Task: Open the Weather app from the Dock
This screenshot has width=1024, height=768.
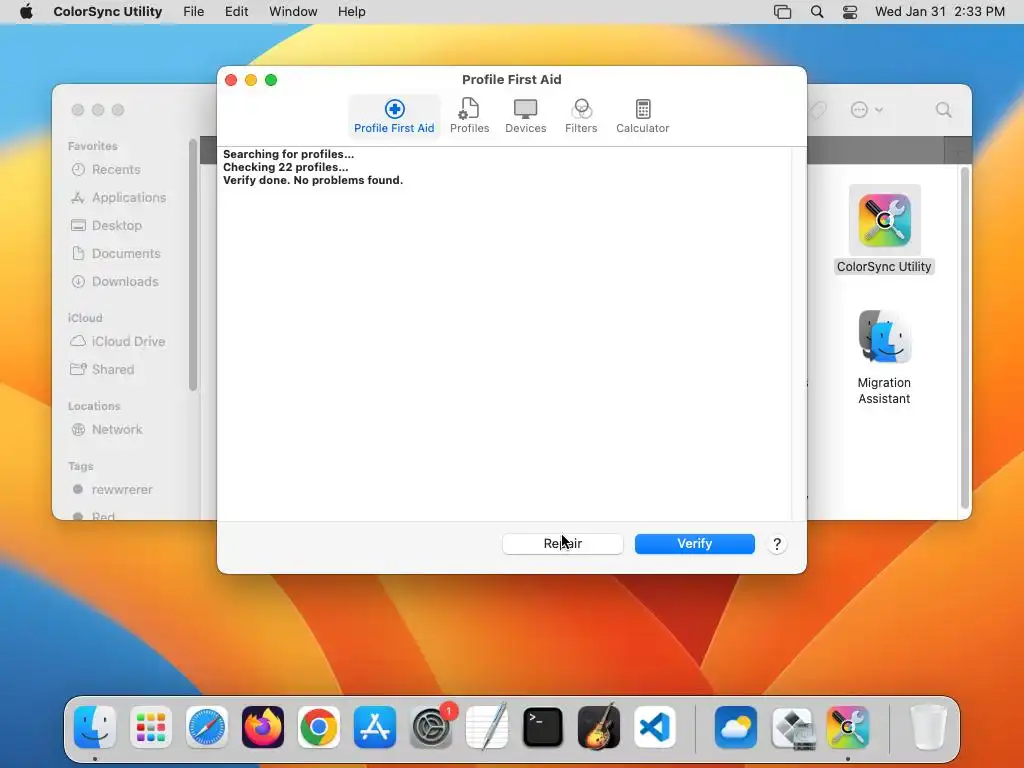Action: point(736,727)
